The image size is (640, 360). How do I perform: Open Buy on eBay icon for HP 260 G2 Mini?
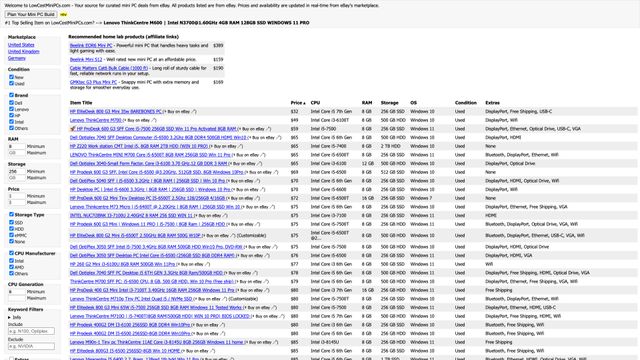(207, 264)
